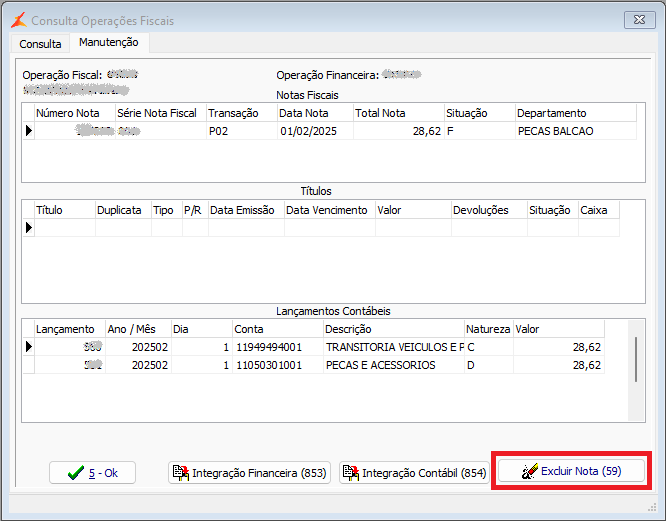666x521 pixels.
Task: Click the Número Nota column header
Action: coord(75,113)
